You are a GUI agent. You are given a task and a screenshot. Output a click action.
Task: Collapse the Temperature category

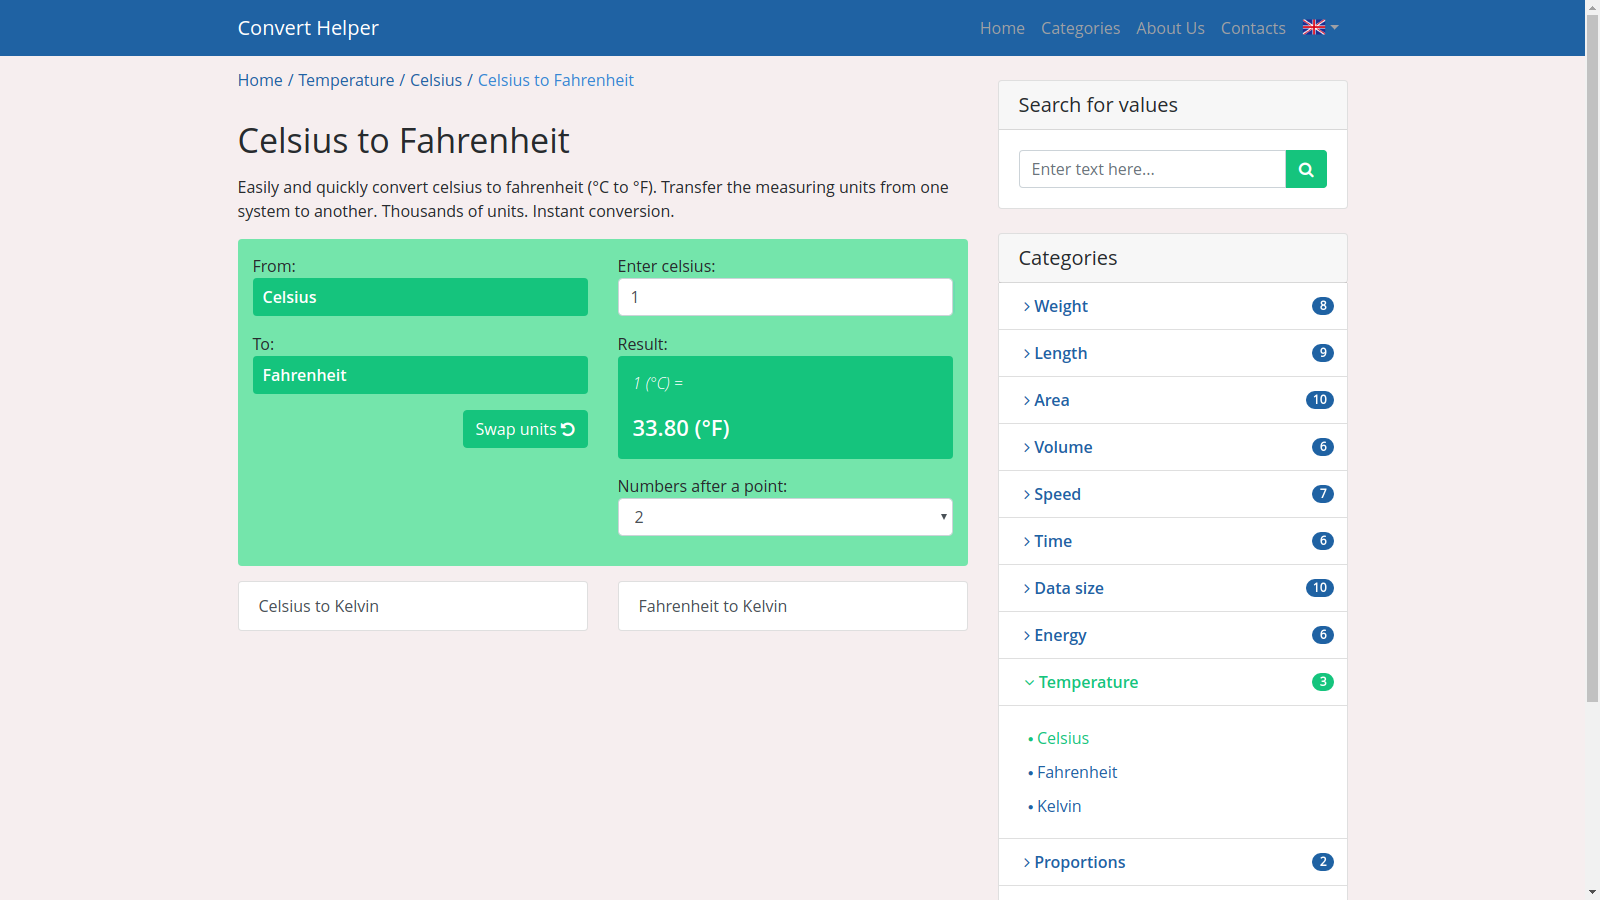1088,682
